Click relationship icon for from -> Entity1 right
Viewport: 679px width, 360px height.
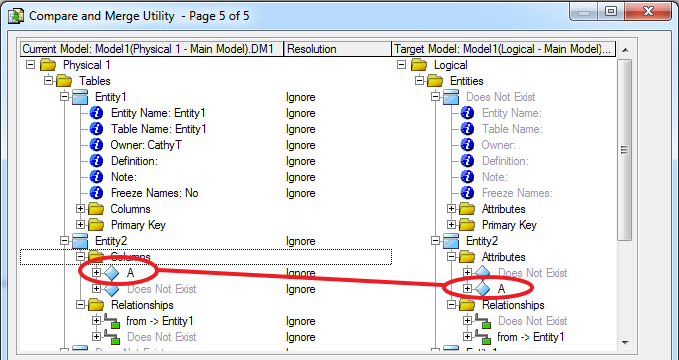tap(483, 337)
